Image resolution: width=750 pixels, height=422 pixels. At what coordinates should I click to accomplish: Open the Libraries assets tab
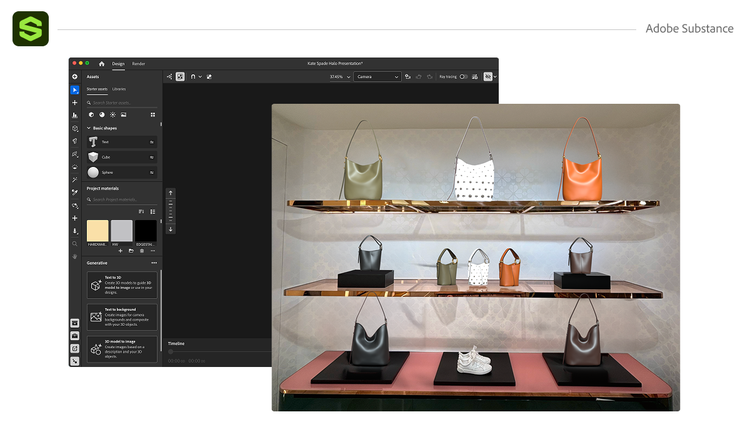point(119,89)
